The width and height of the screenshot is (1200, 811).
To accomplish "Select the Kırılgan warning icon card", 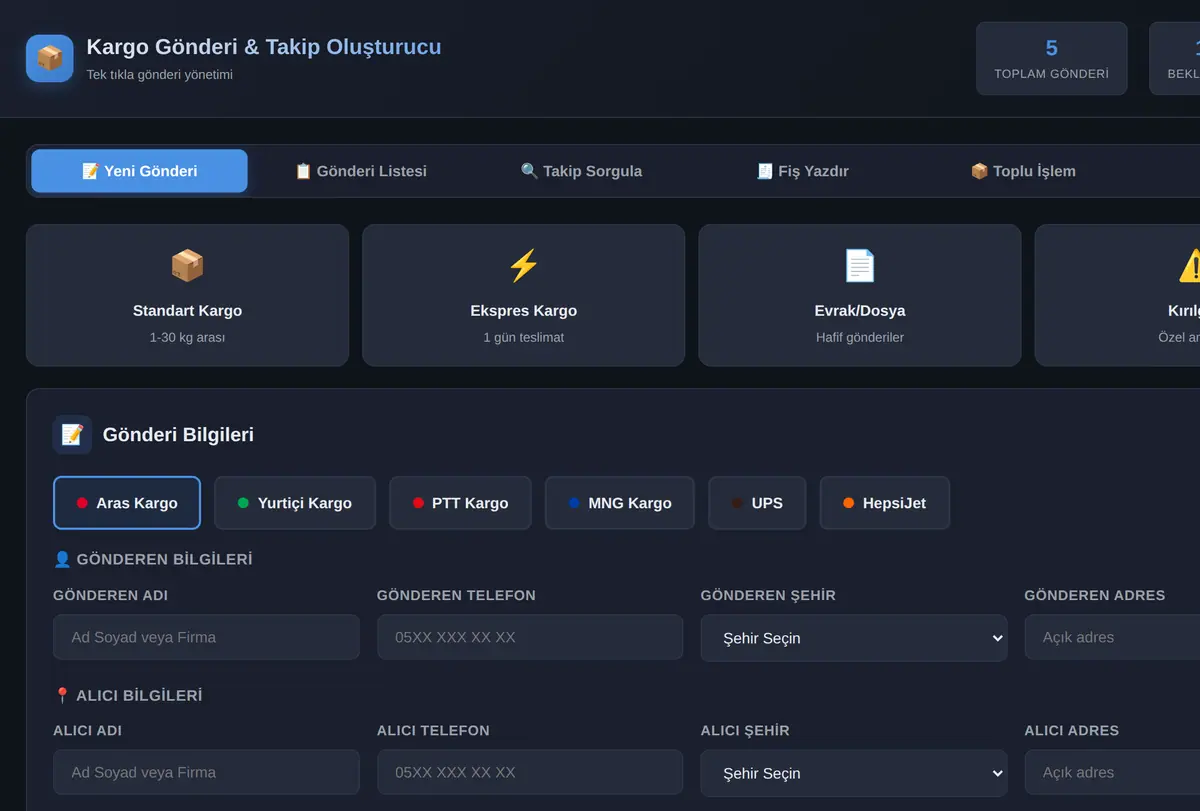I will point(1117,295).
